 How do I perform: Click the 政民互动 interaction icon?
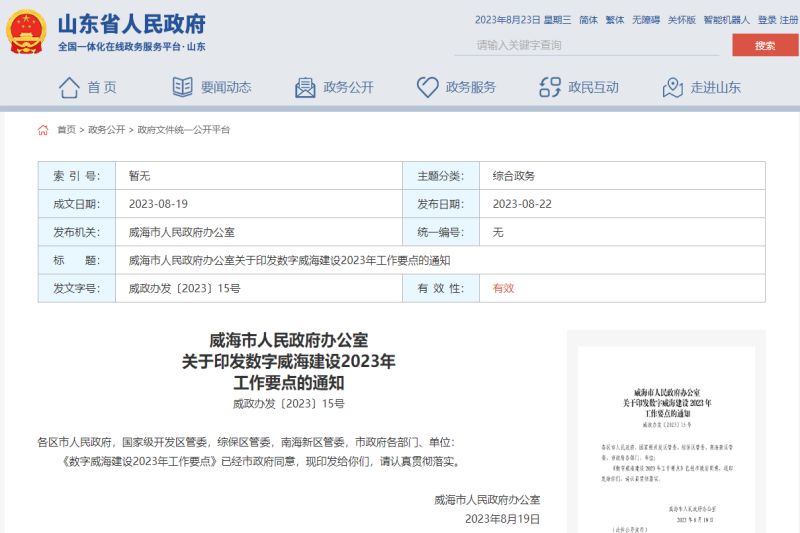(x=550, y=87)
